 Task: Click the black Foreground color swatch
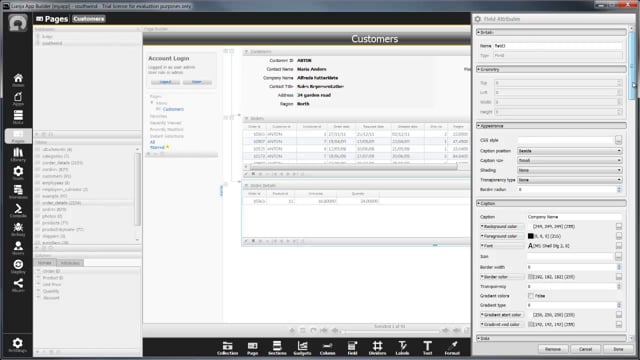tap(531, 236)
